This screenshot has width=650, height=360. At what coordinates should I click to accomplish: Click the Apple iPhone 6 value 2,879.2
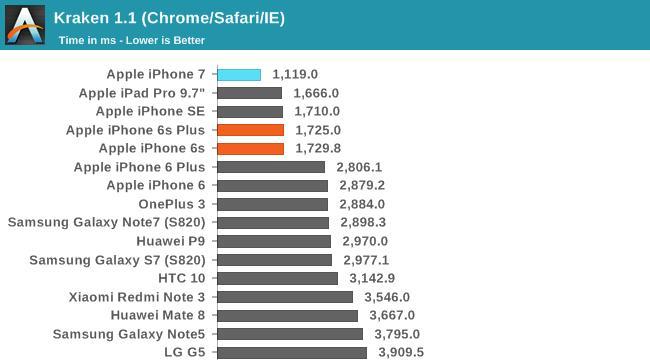pos(362,185)
